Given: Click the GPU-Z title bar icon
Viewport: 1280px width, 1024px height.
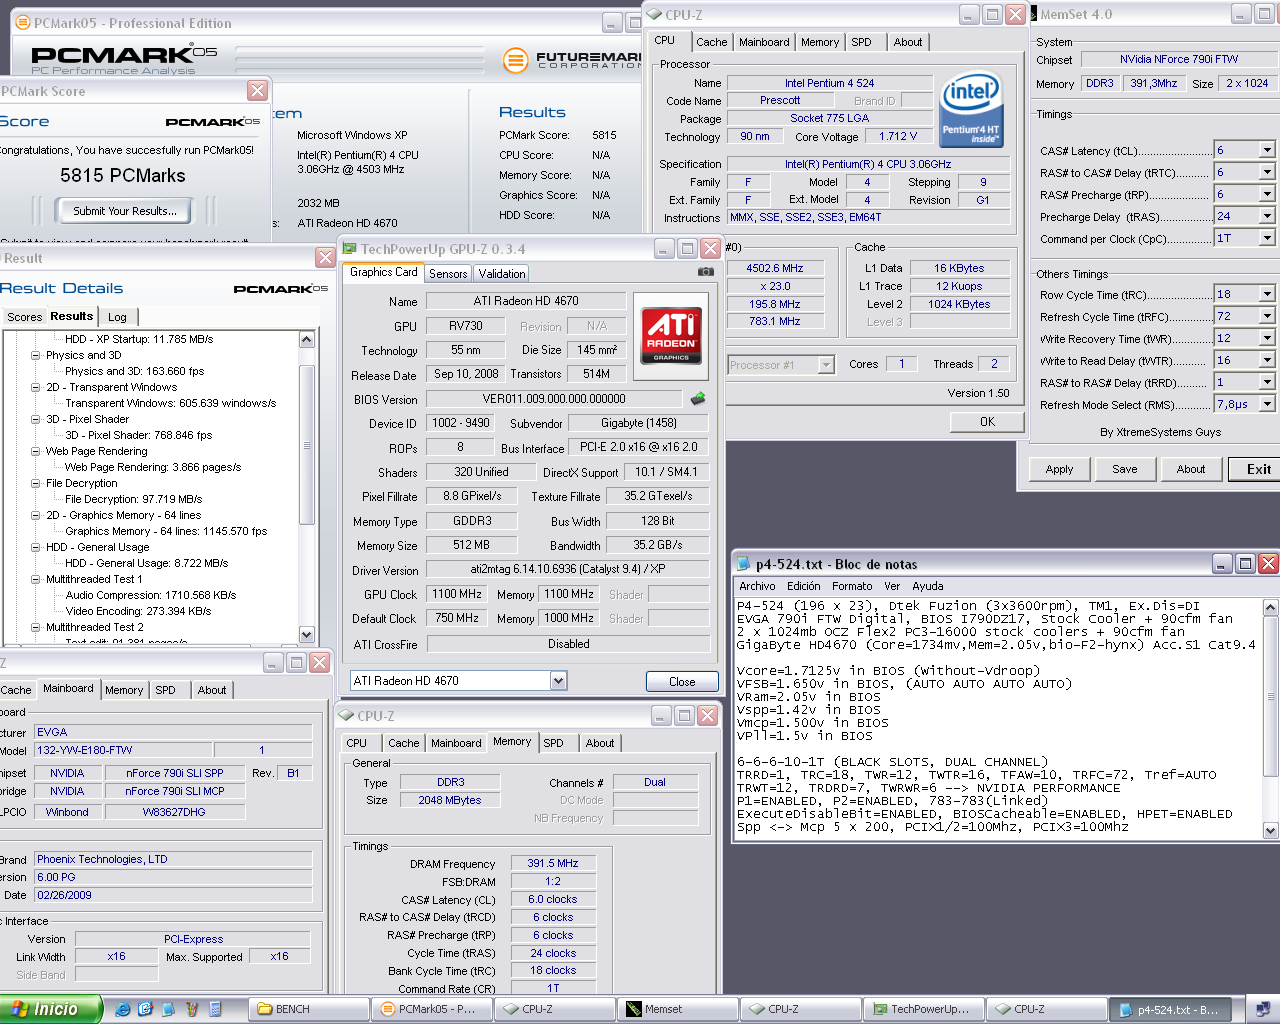Looking at the screenshot, I should (350, 249).
